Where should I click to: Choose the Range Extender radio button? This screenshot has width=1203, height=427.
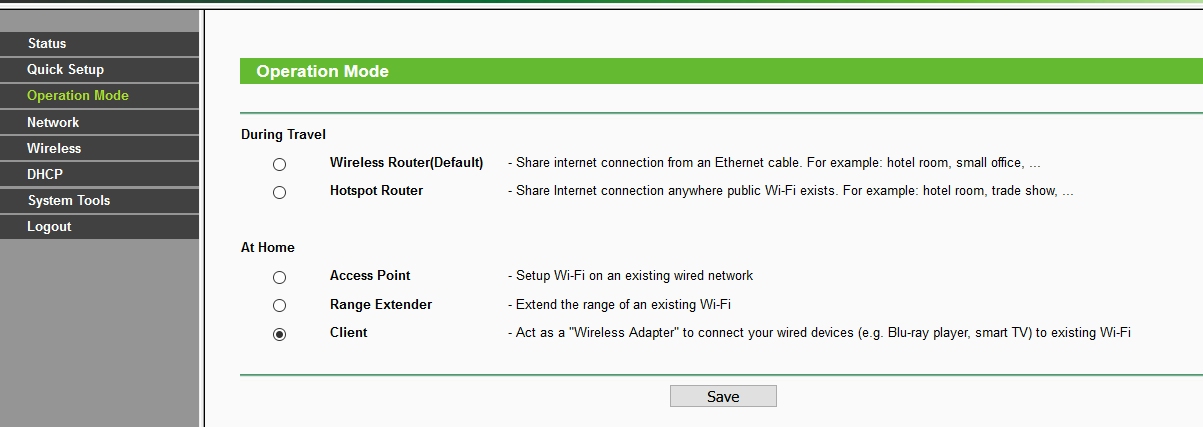tap(279, 305)
